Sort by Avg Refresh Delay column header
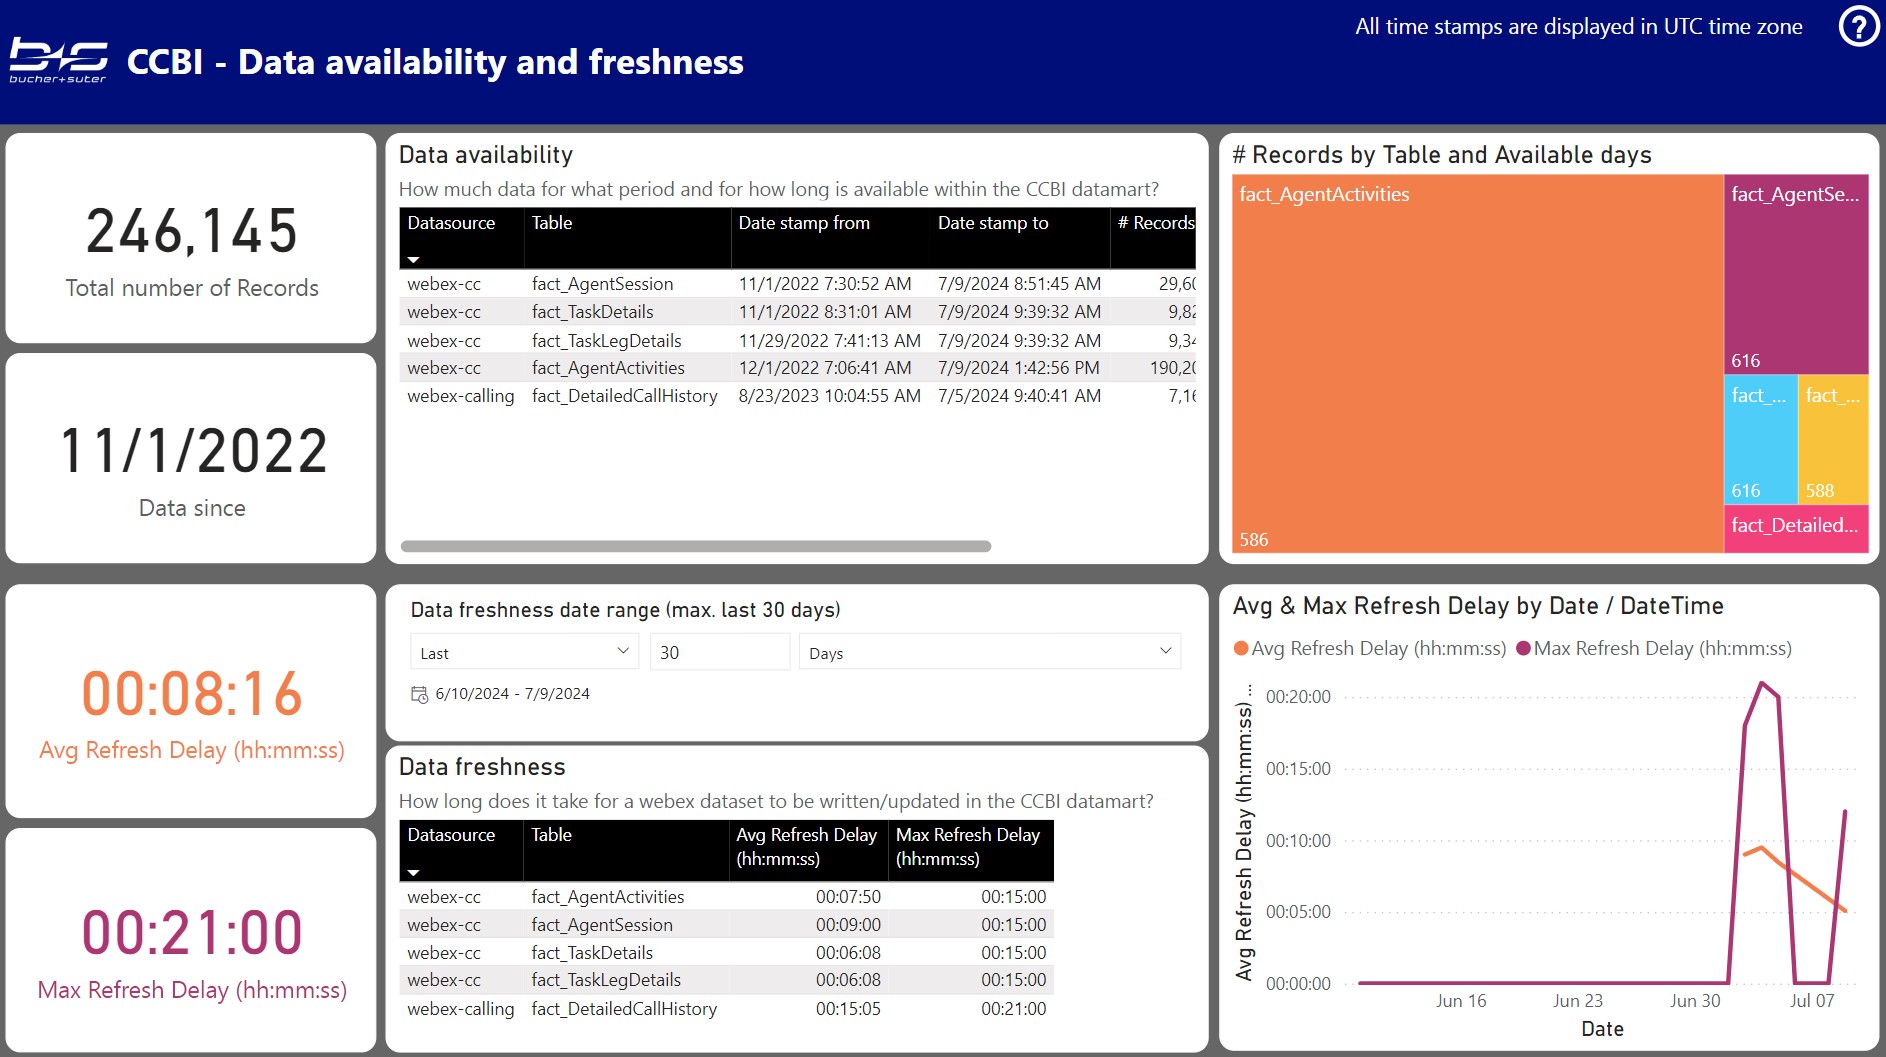This screenshot has width=1886, height=1057. click(x=808, y=850)
